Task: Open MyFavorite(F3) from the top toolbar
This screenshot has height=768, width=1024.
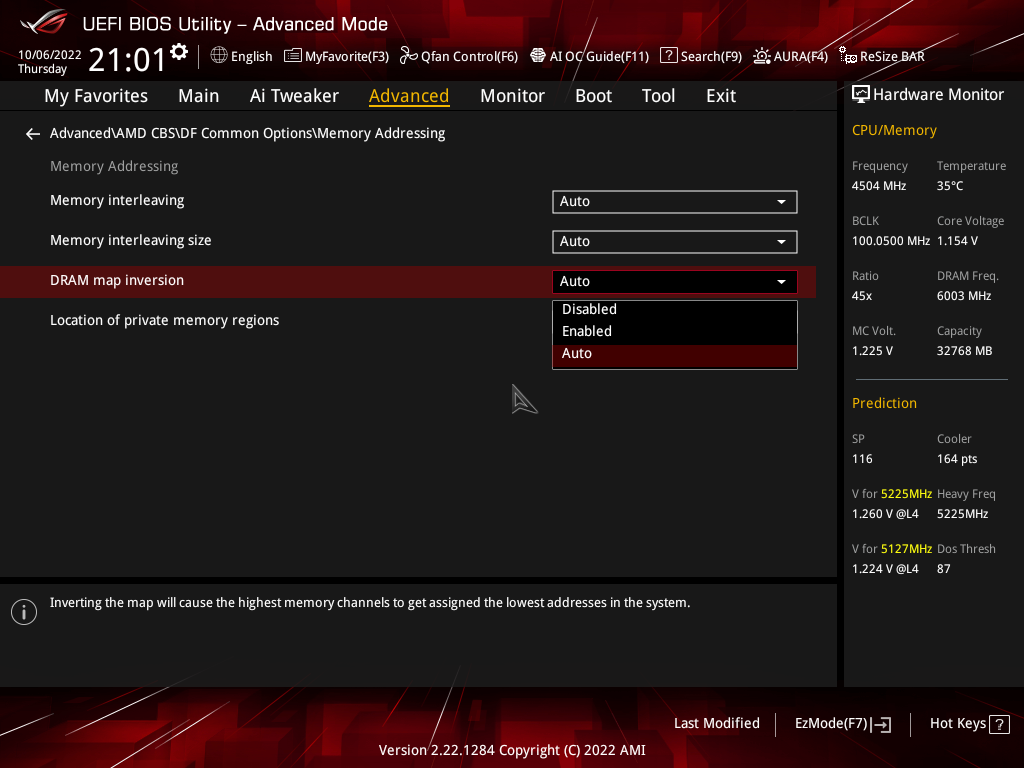Action: 336,56
